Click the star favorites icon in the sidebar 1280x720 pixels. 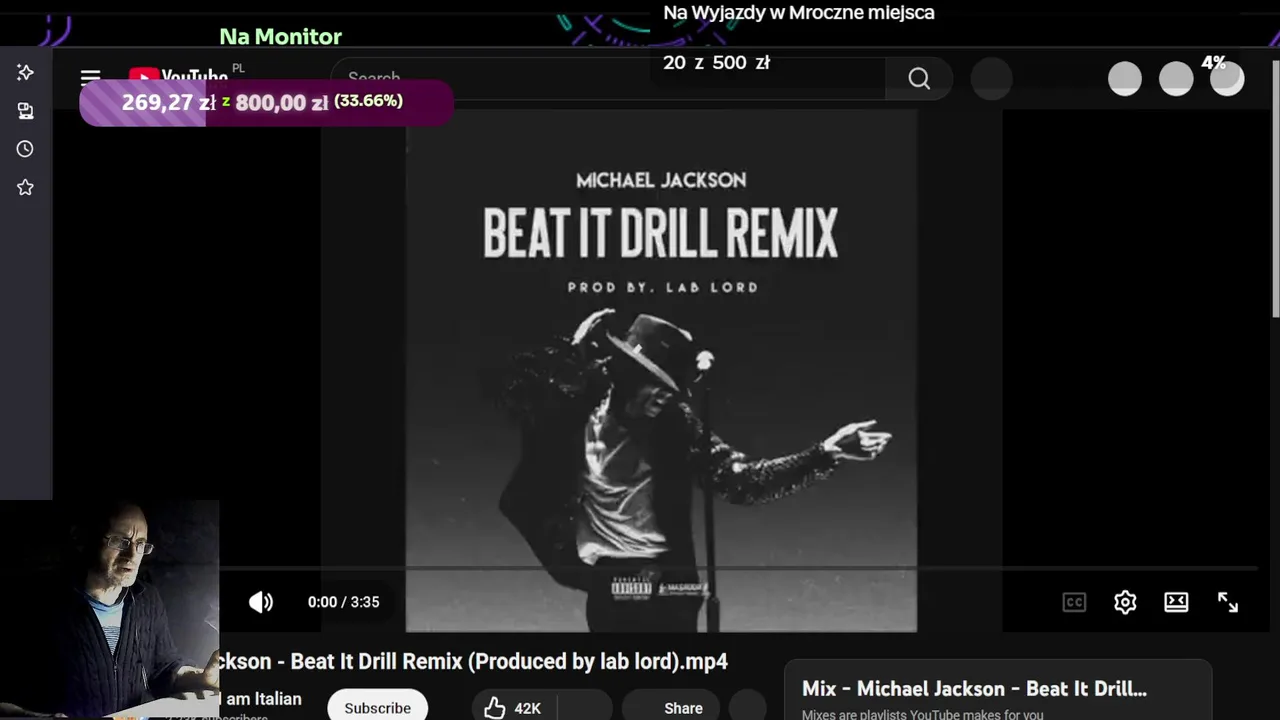tap(25, 187)
